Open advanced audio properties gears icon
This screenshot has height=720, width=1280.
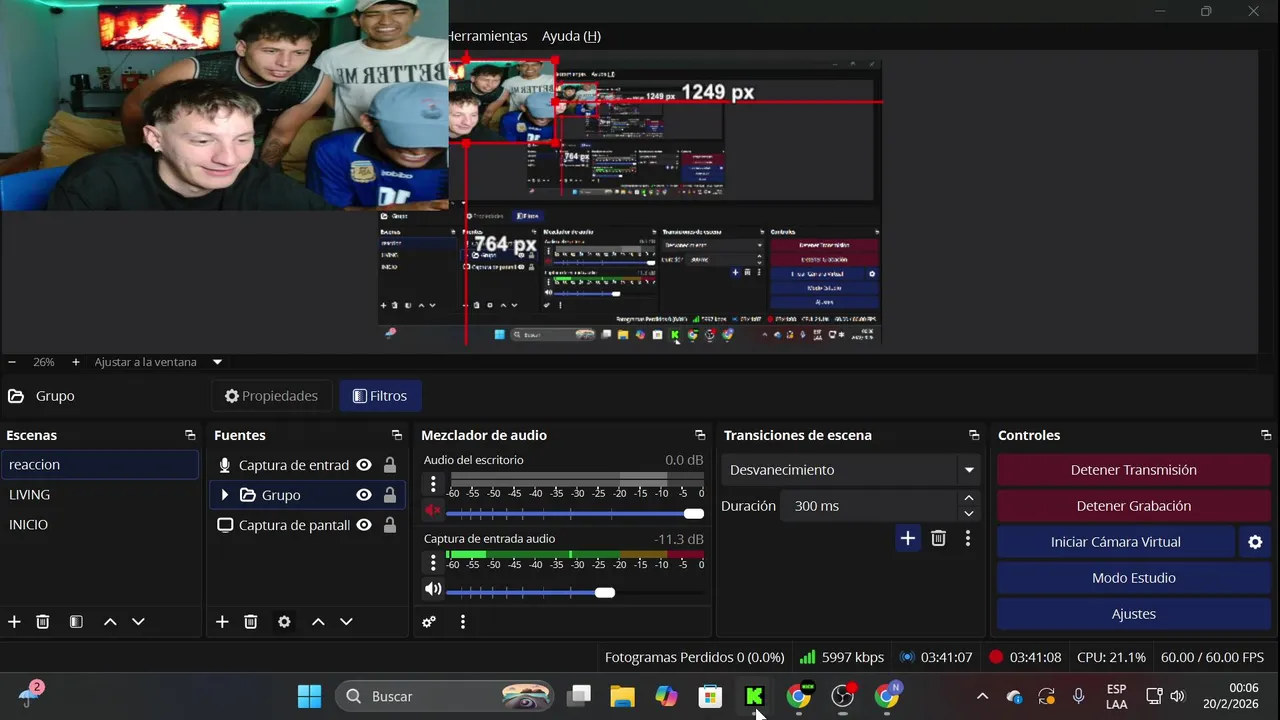tap(429, 622)
